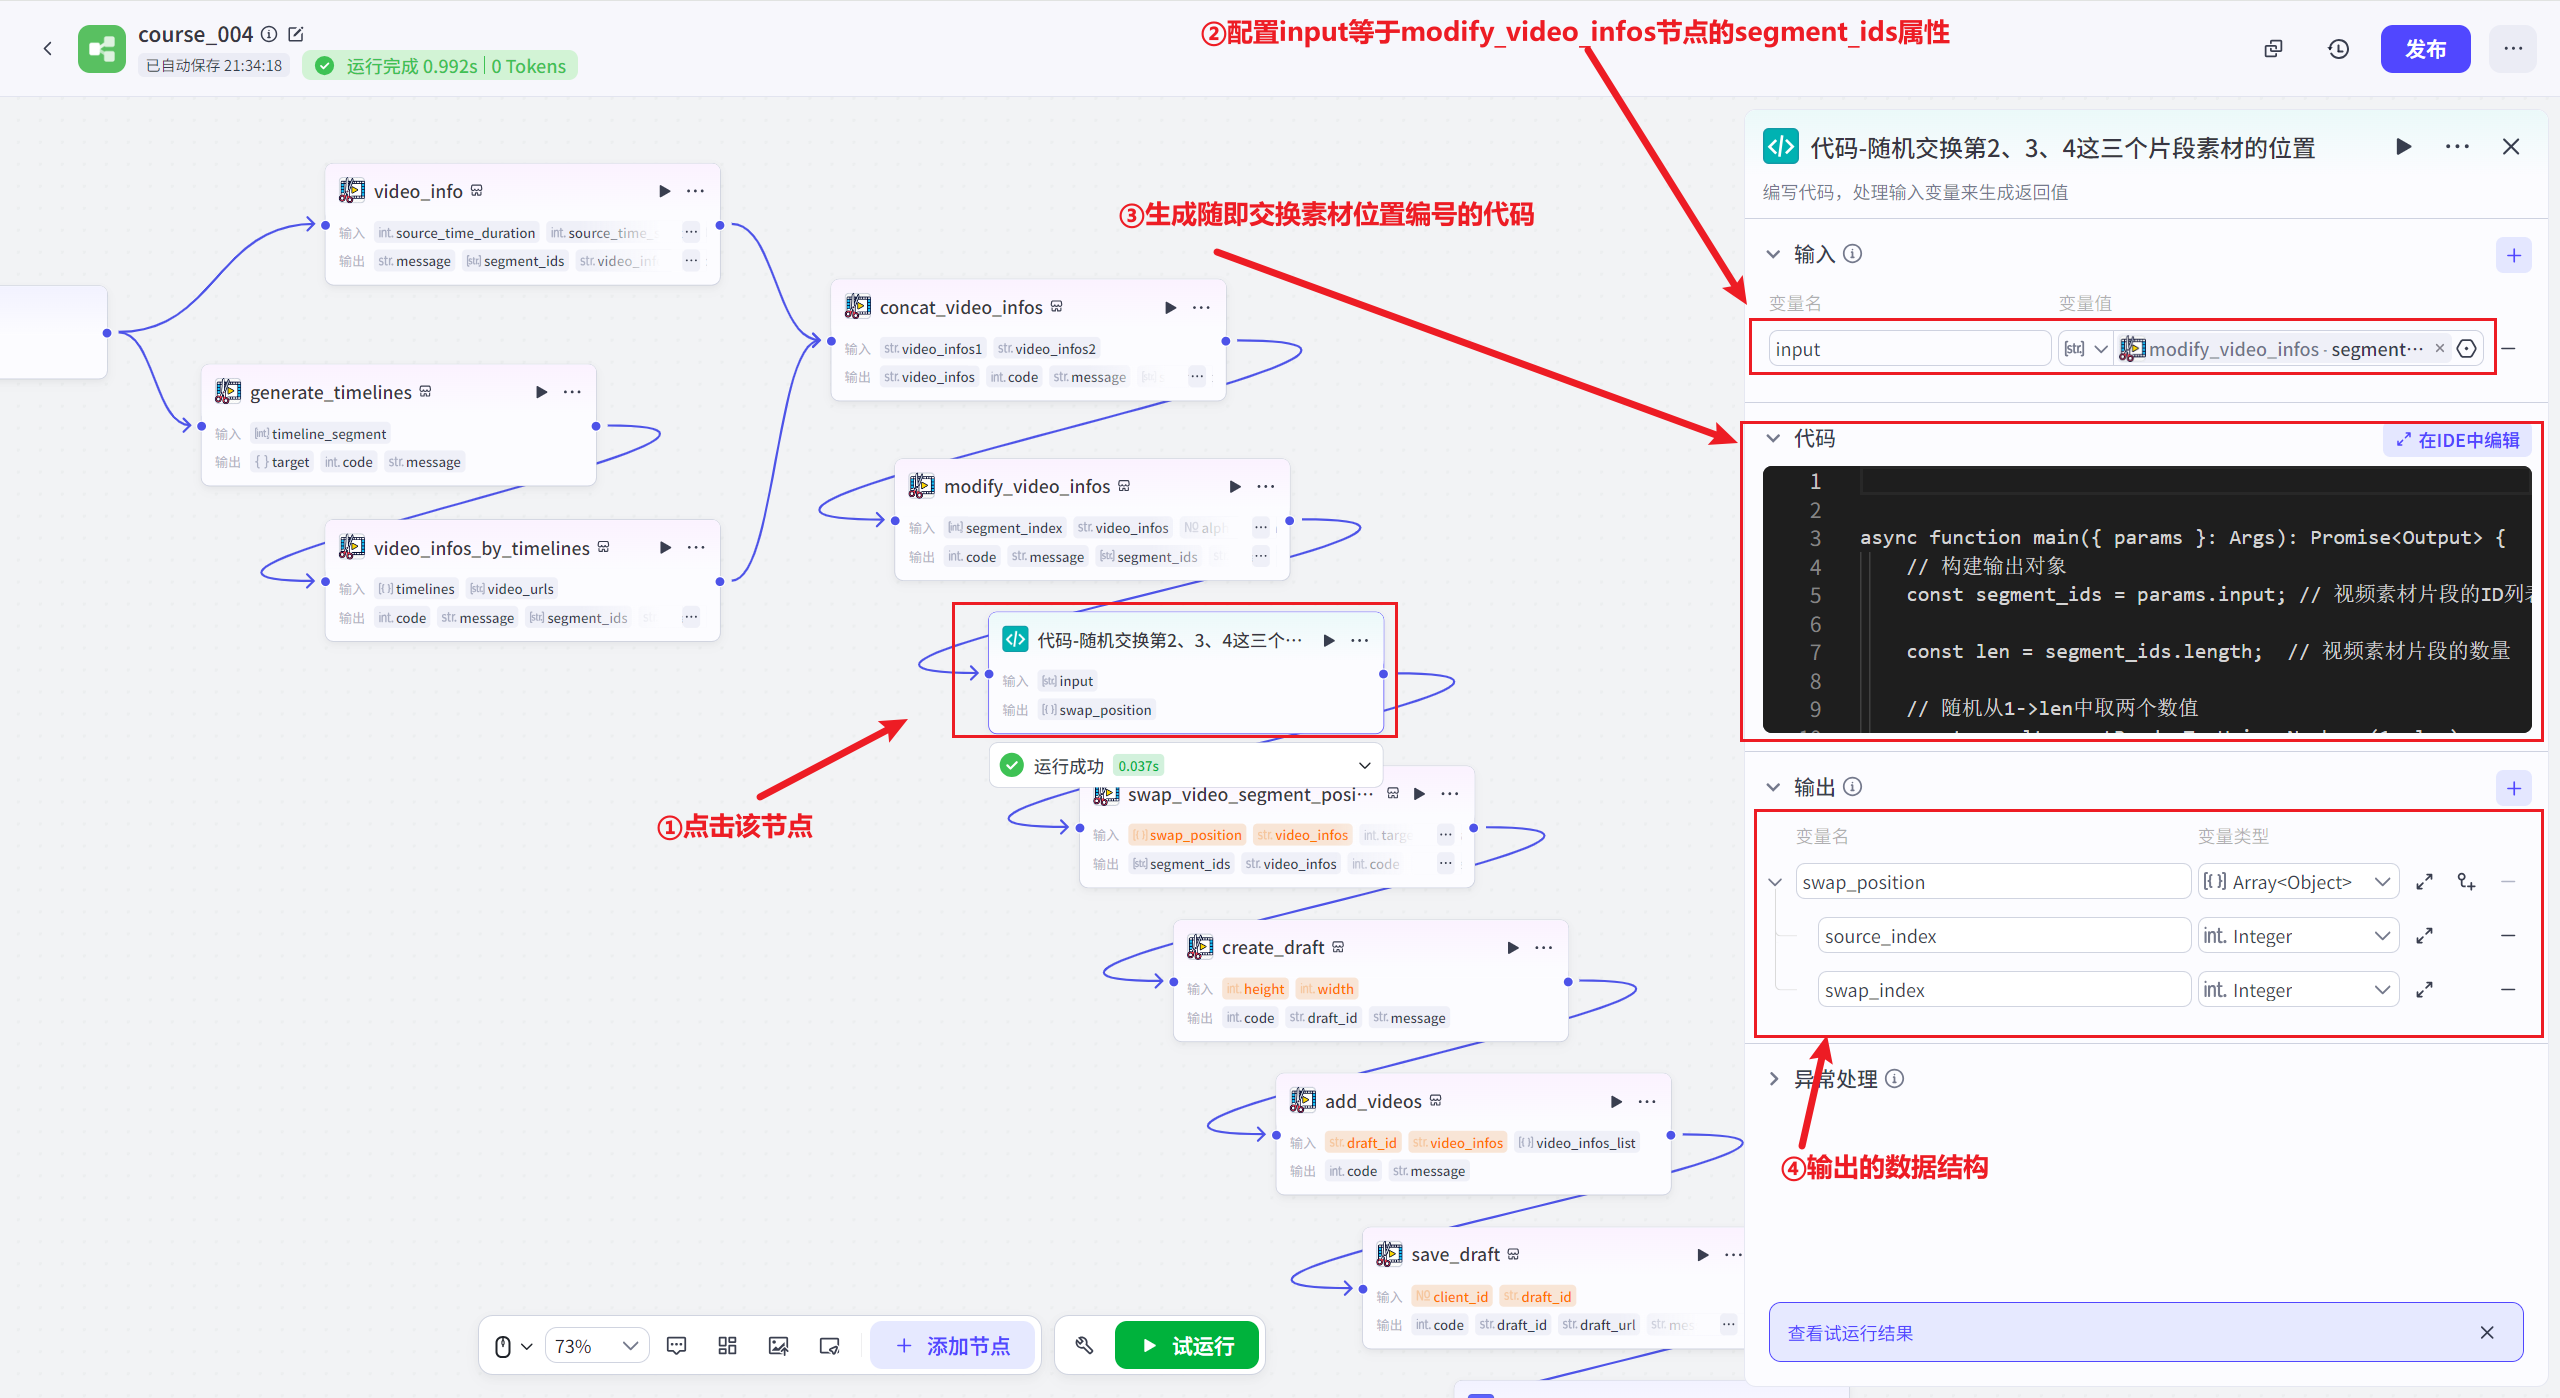Open modify_video_infos node more options
Screen dimensions: 2560x1398
[x=1266, y=486]
